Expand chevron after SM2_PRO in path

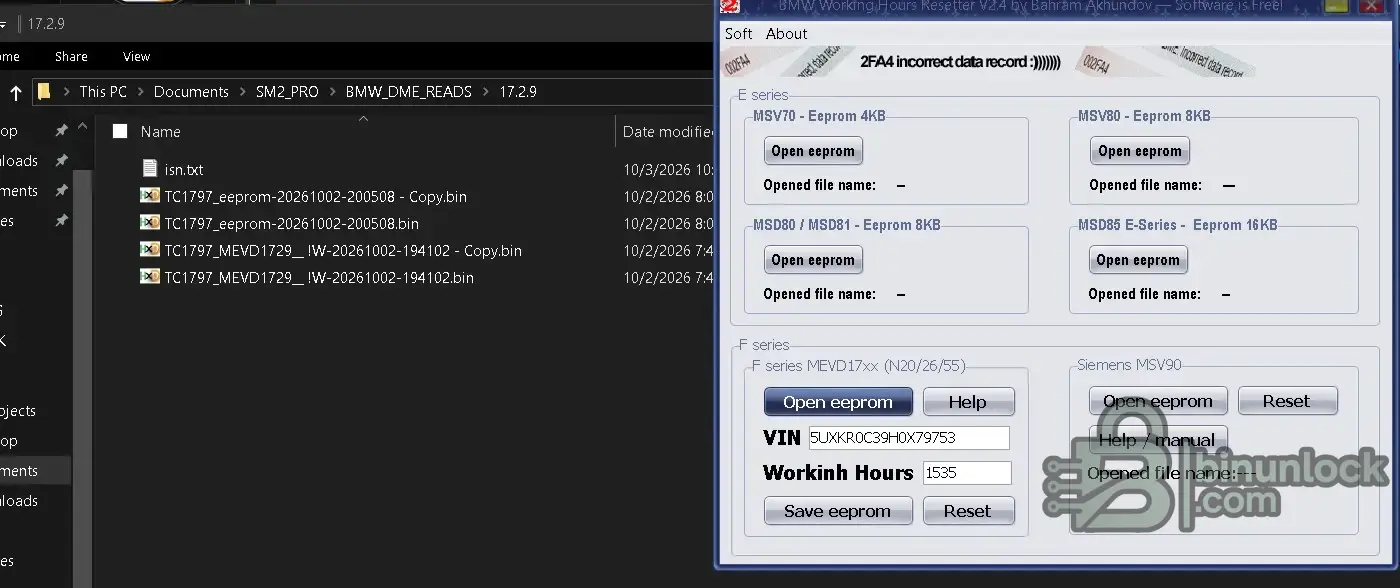(333, 92)
